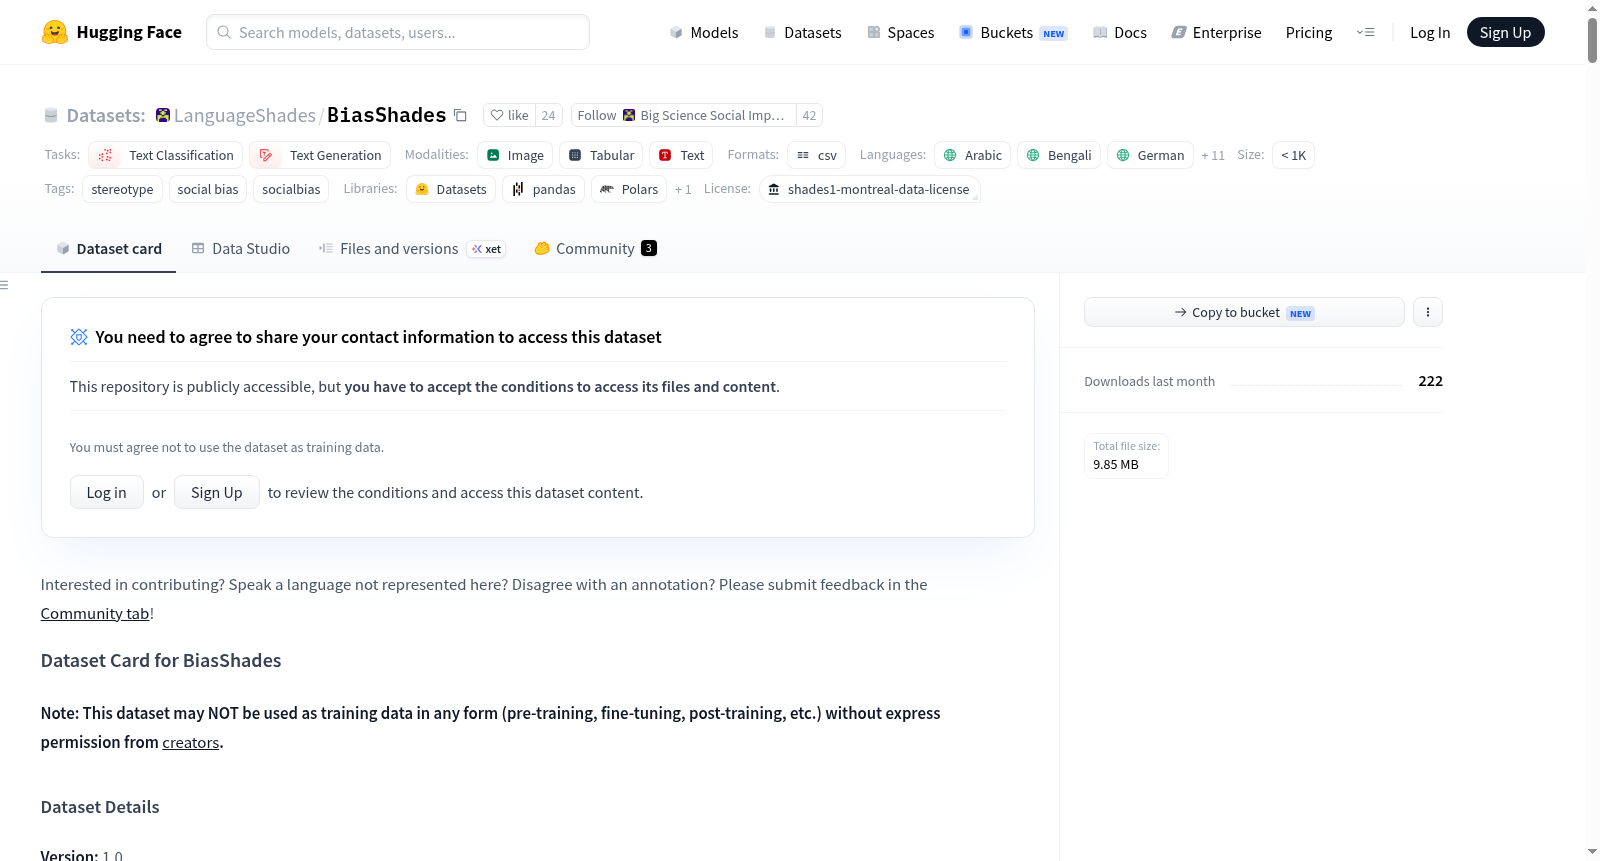Open the Pricing page
Viewport: 1600px width, 861px height.
1309,33
